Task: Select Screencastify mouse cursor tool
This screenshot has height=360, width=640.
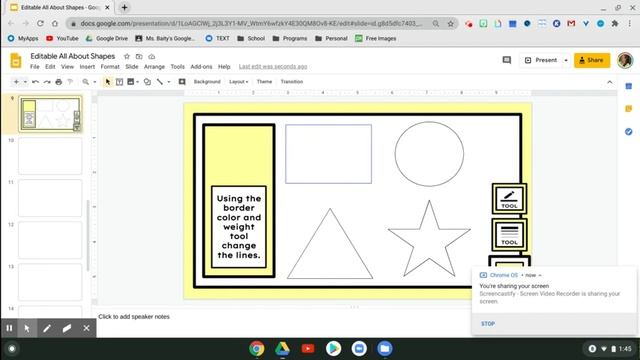Action: point(27,328)
